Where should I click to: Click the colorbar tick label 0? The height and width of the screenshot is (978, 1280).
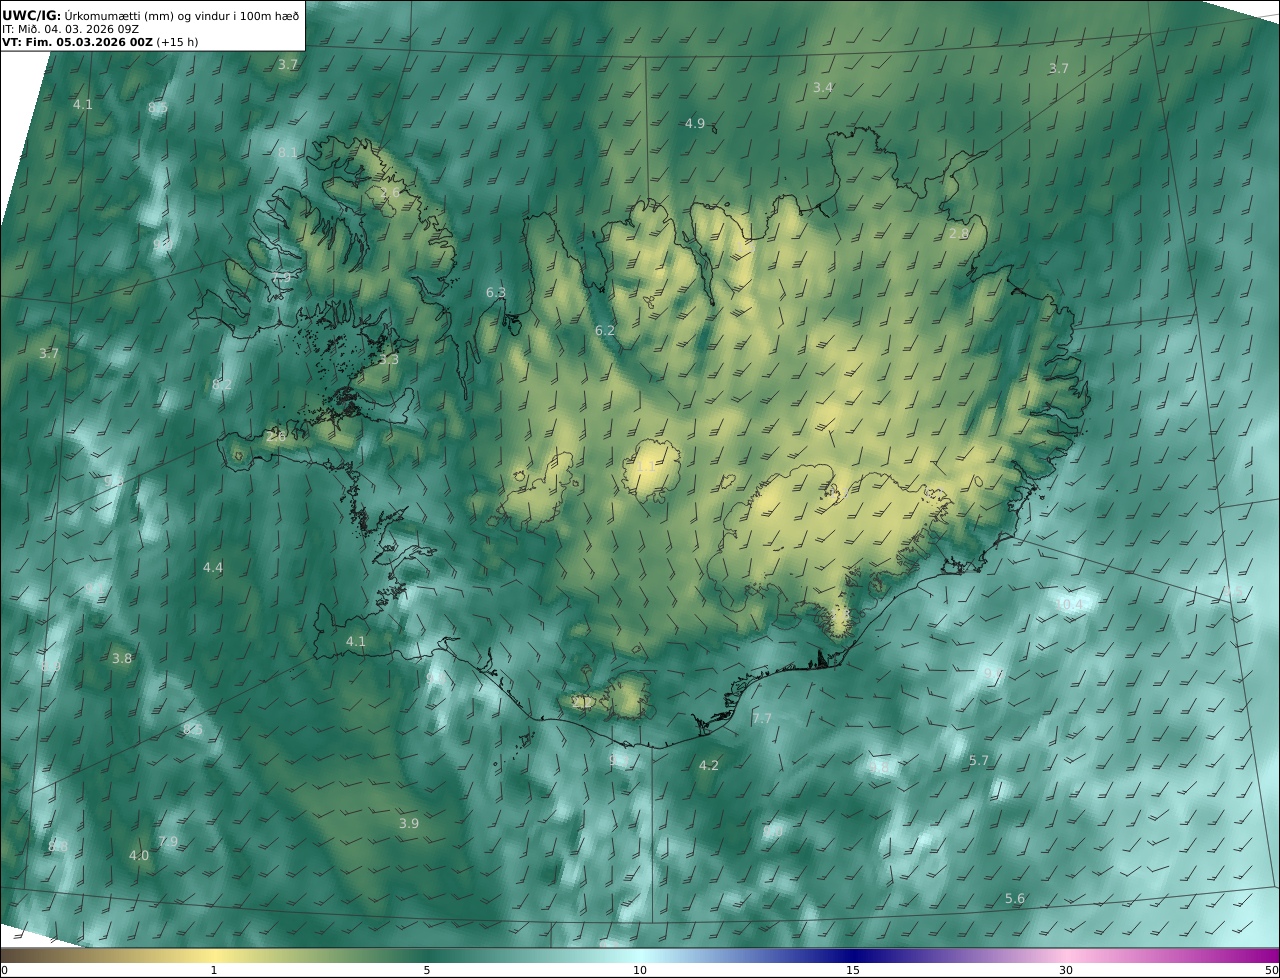(4, 971)
